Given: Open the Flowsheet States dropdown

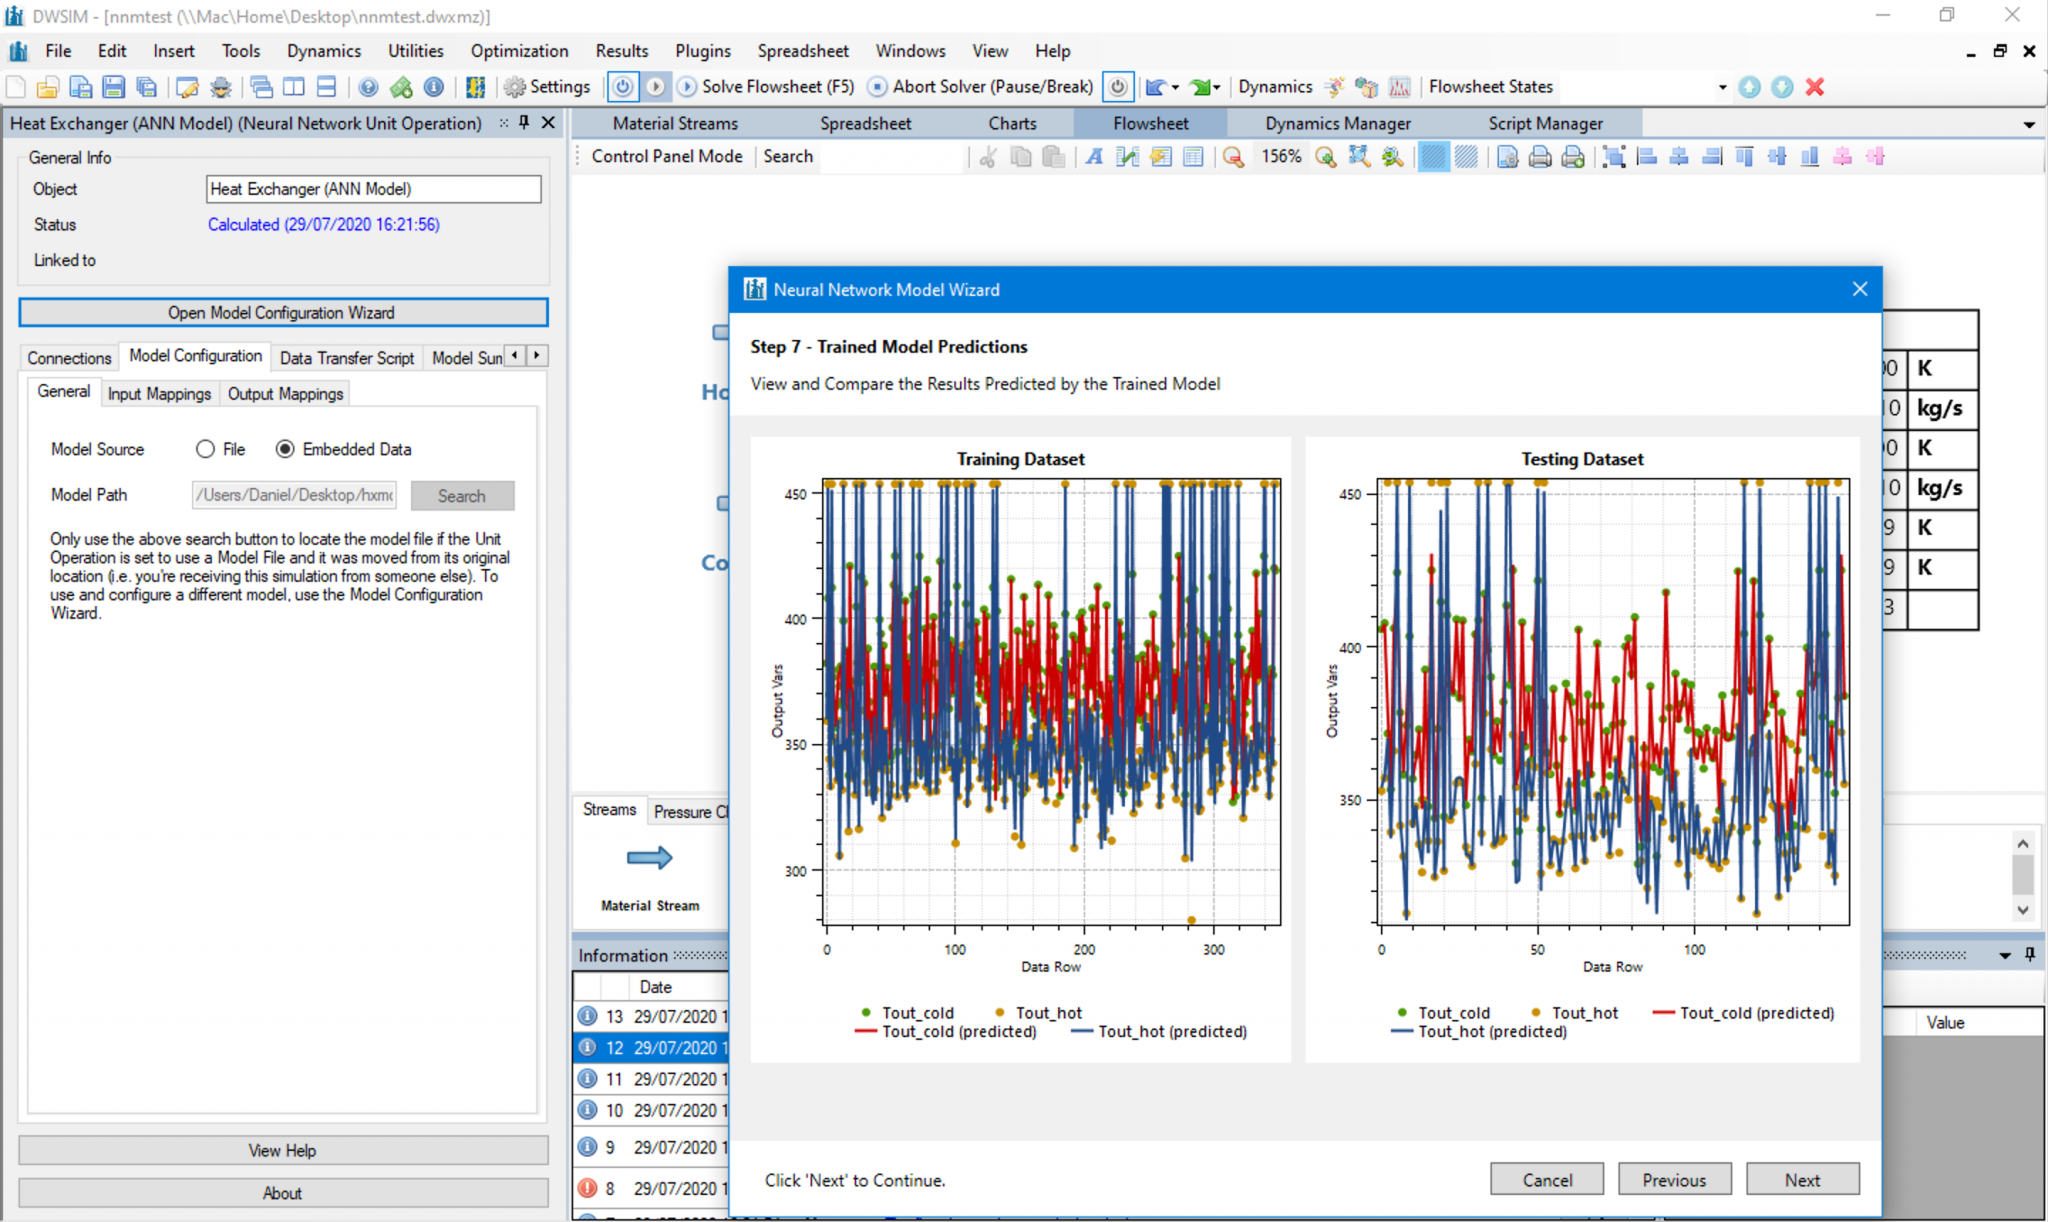Looking at the screenshot, I should click(x=1723, y=87).
